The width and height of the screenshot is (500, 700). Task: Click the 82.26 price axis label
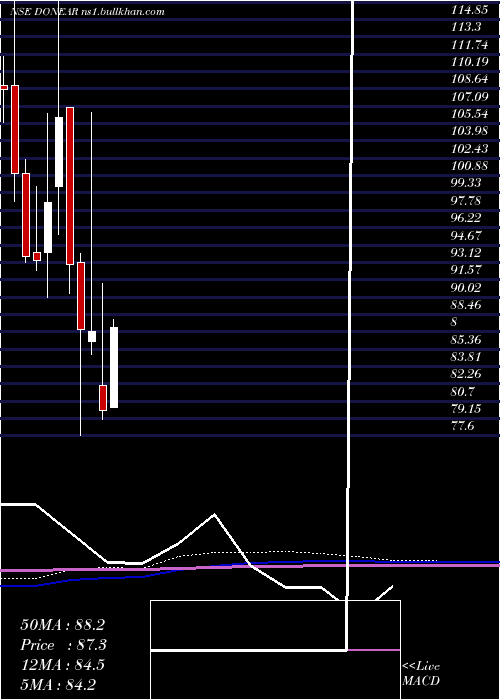(x=466, y=374)
